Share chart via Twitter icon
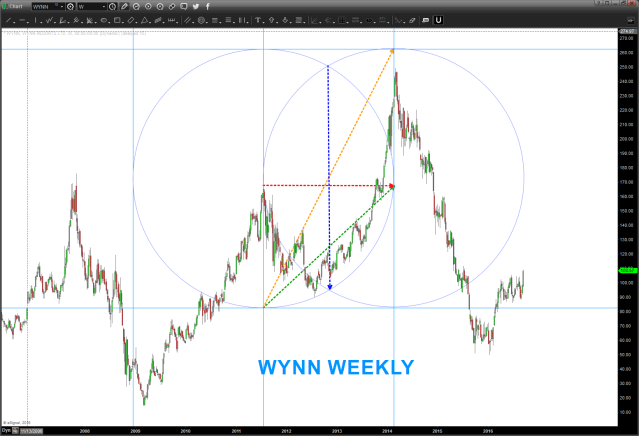This screenshot has height=436, width=639. (196, 7)
